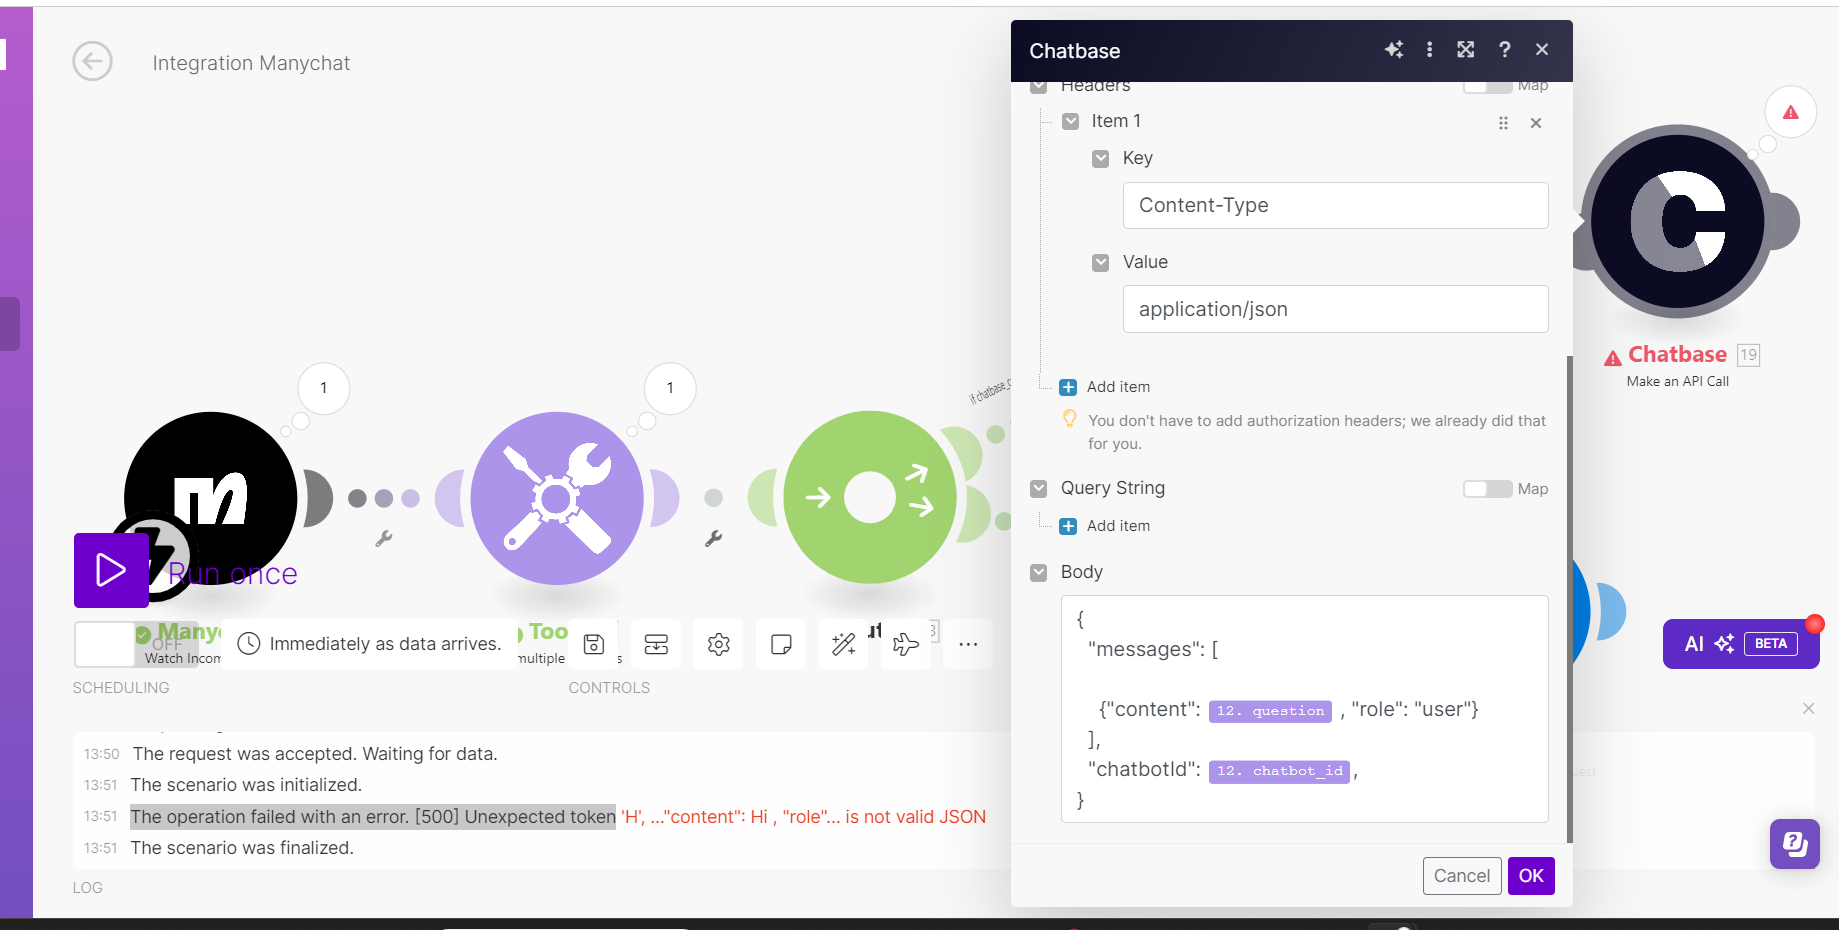Open the notes control
The width and height of the screenshot is (1839, 930).
[781, 644]
